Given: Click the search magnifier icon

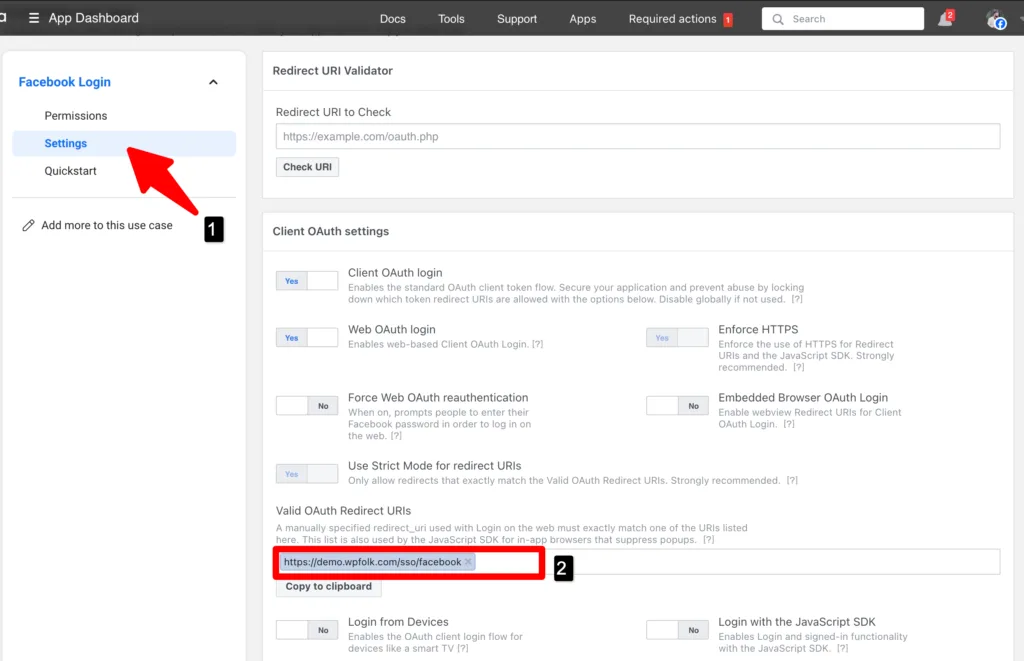Looking at the screenshot, I should click(777, 19).
